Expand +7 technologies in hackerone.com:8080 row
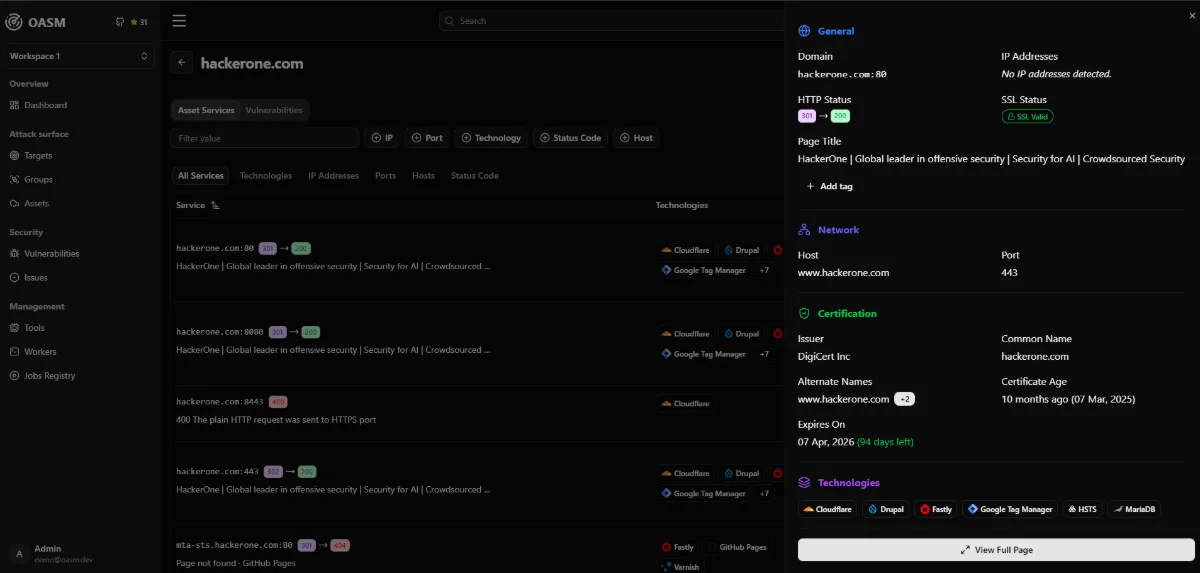This screenshot has height=573, width=1200. 764,354
